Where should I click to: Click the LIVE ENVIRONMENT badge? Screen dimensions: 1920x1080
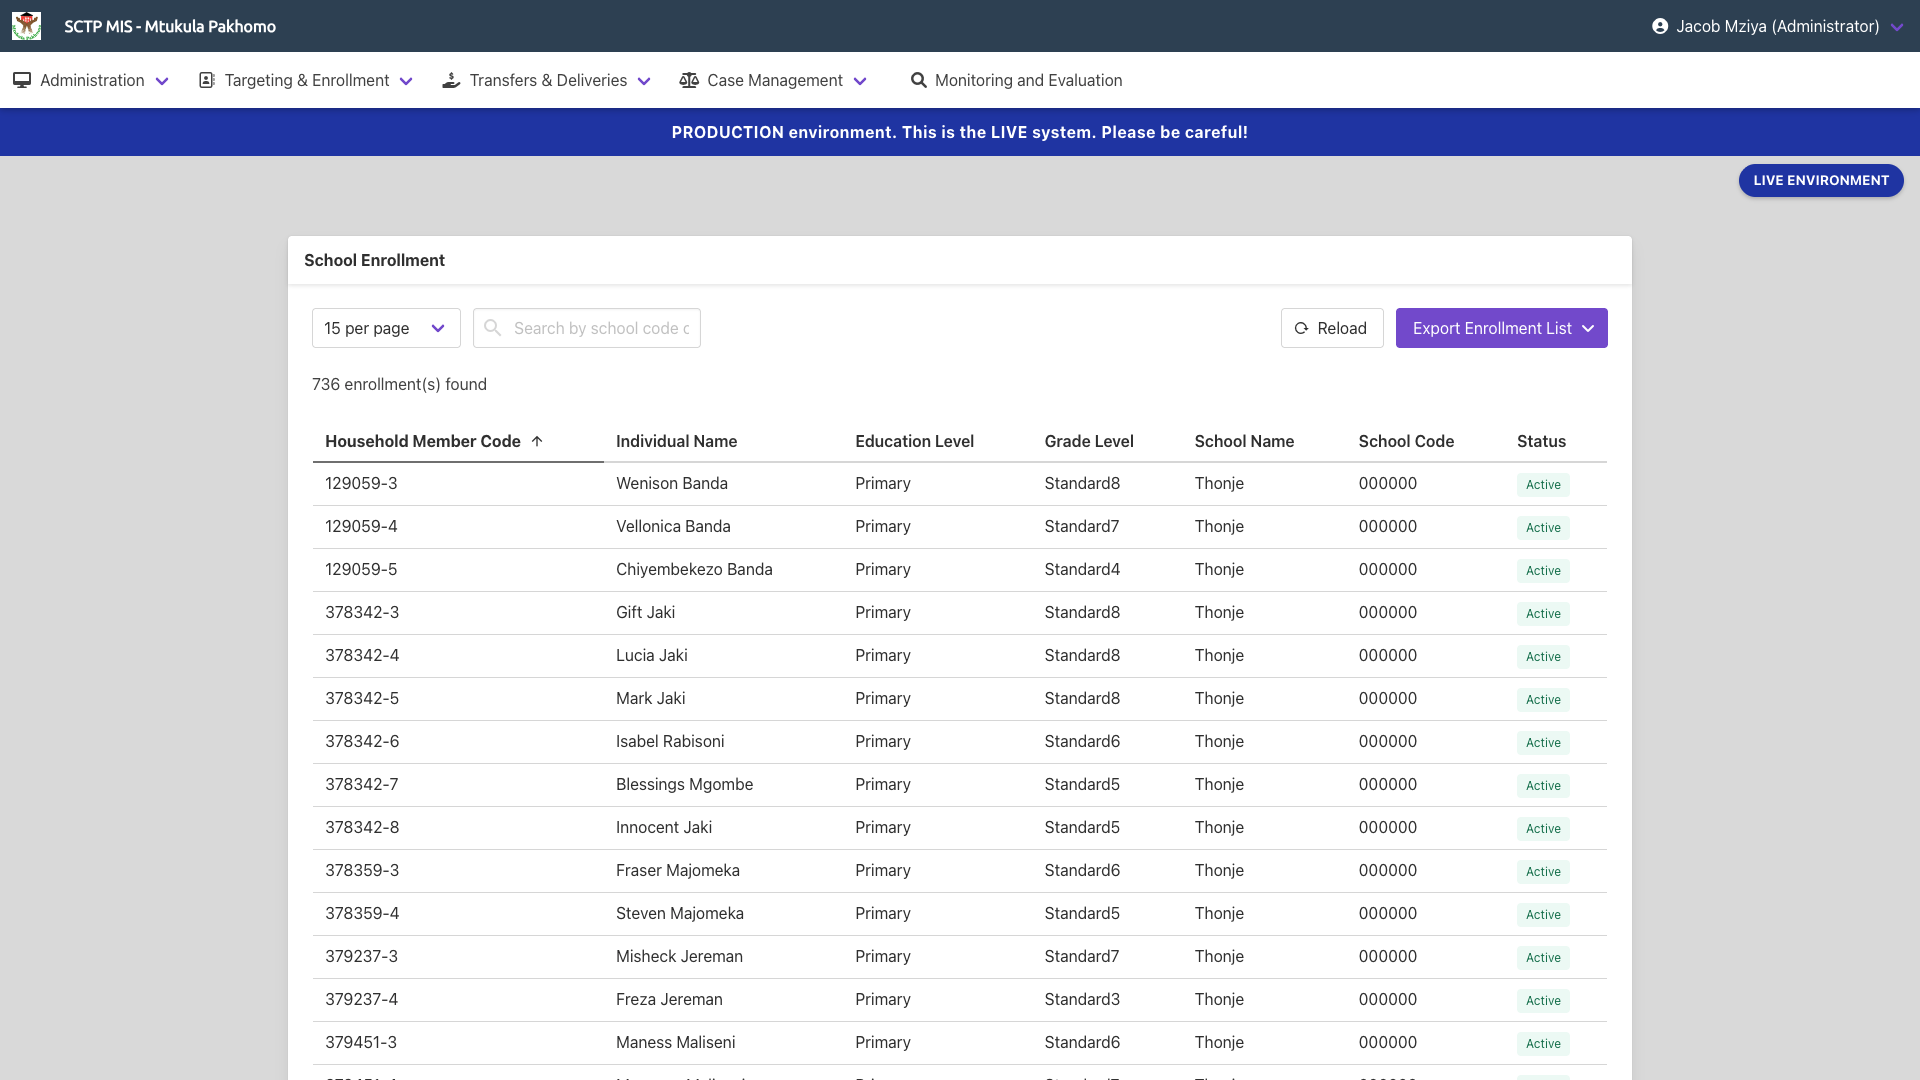(1821, 180)
